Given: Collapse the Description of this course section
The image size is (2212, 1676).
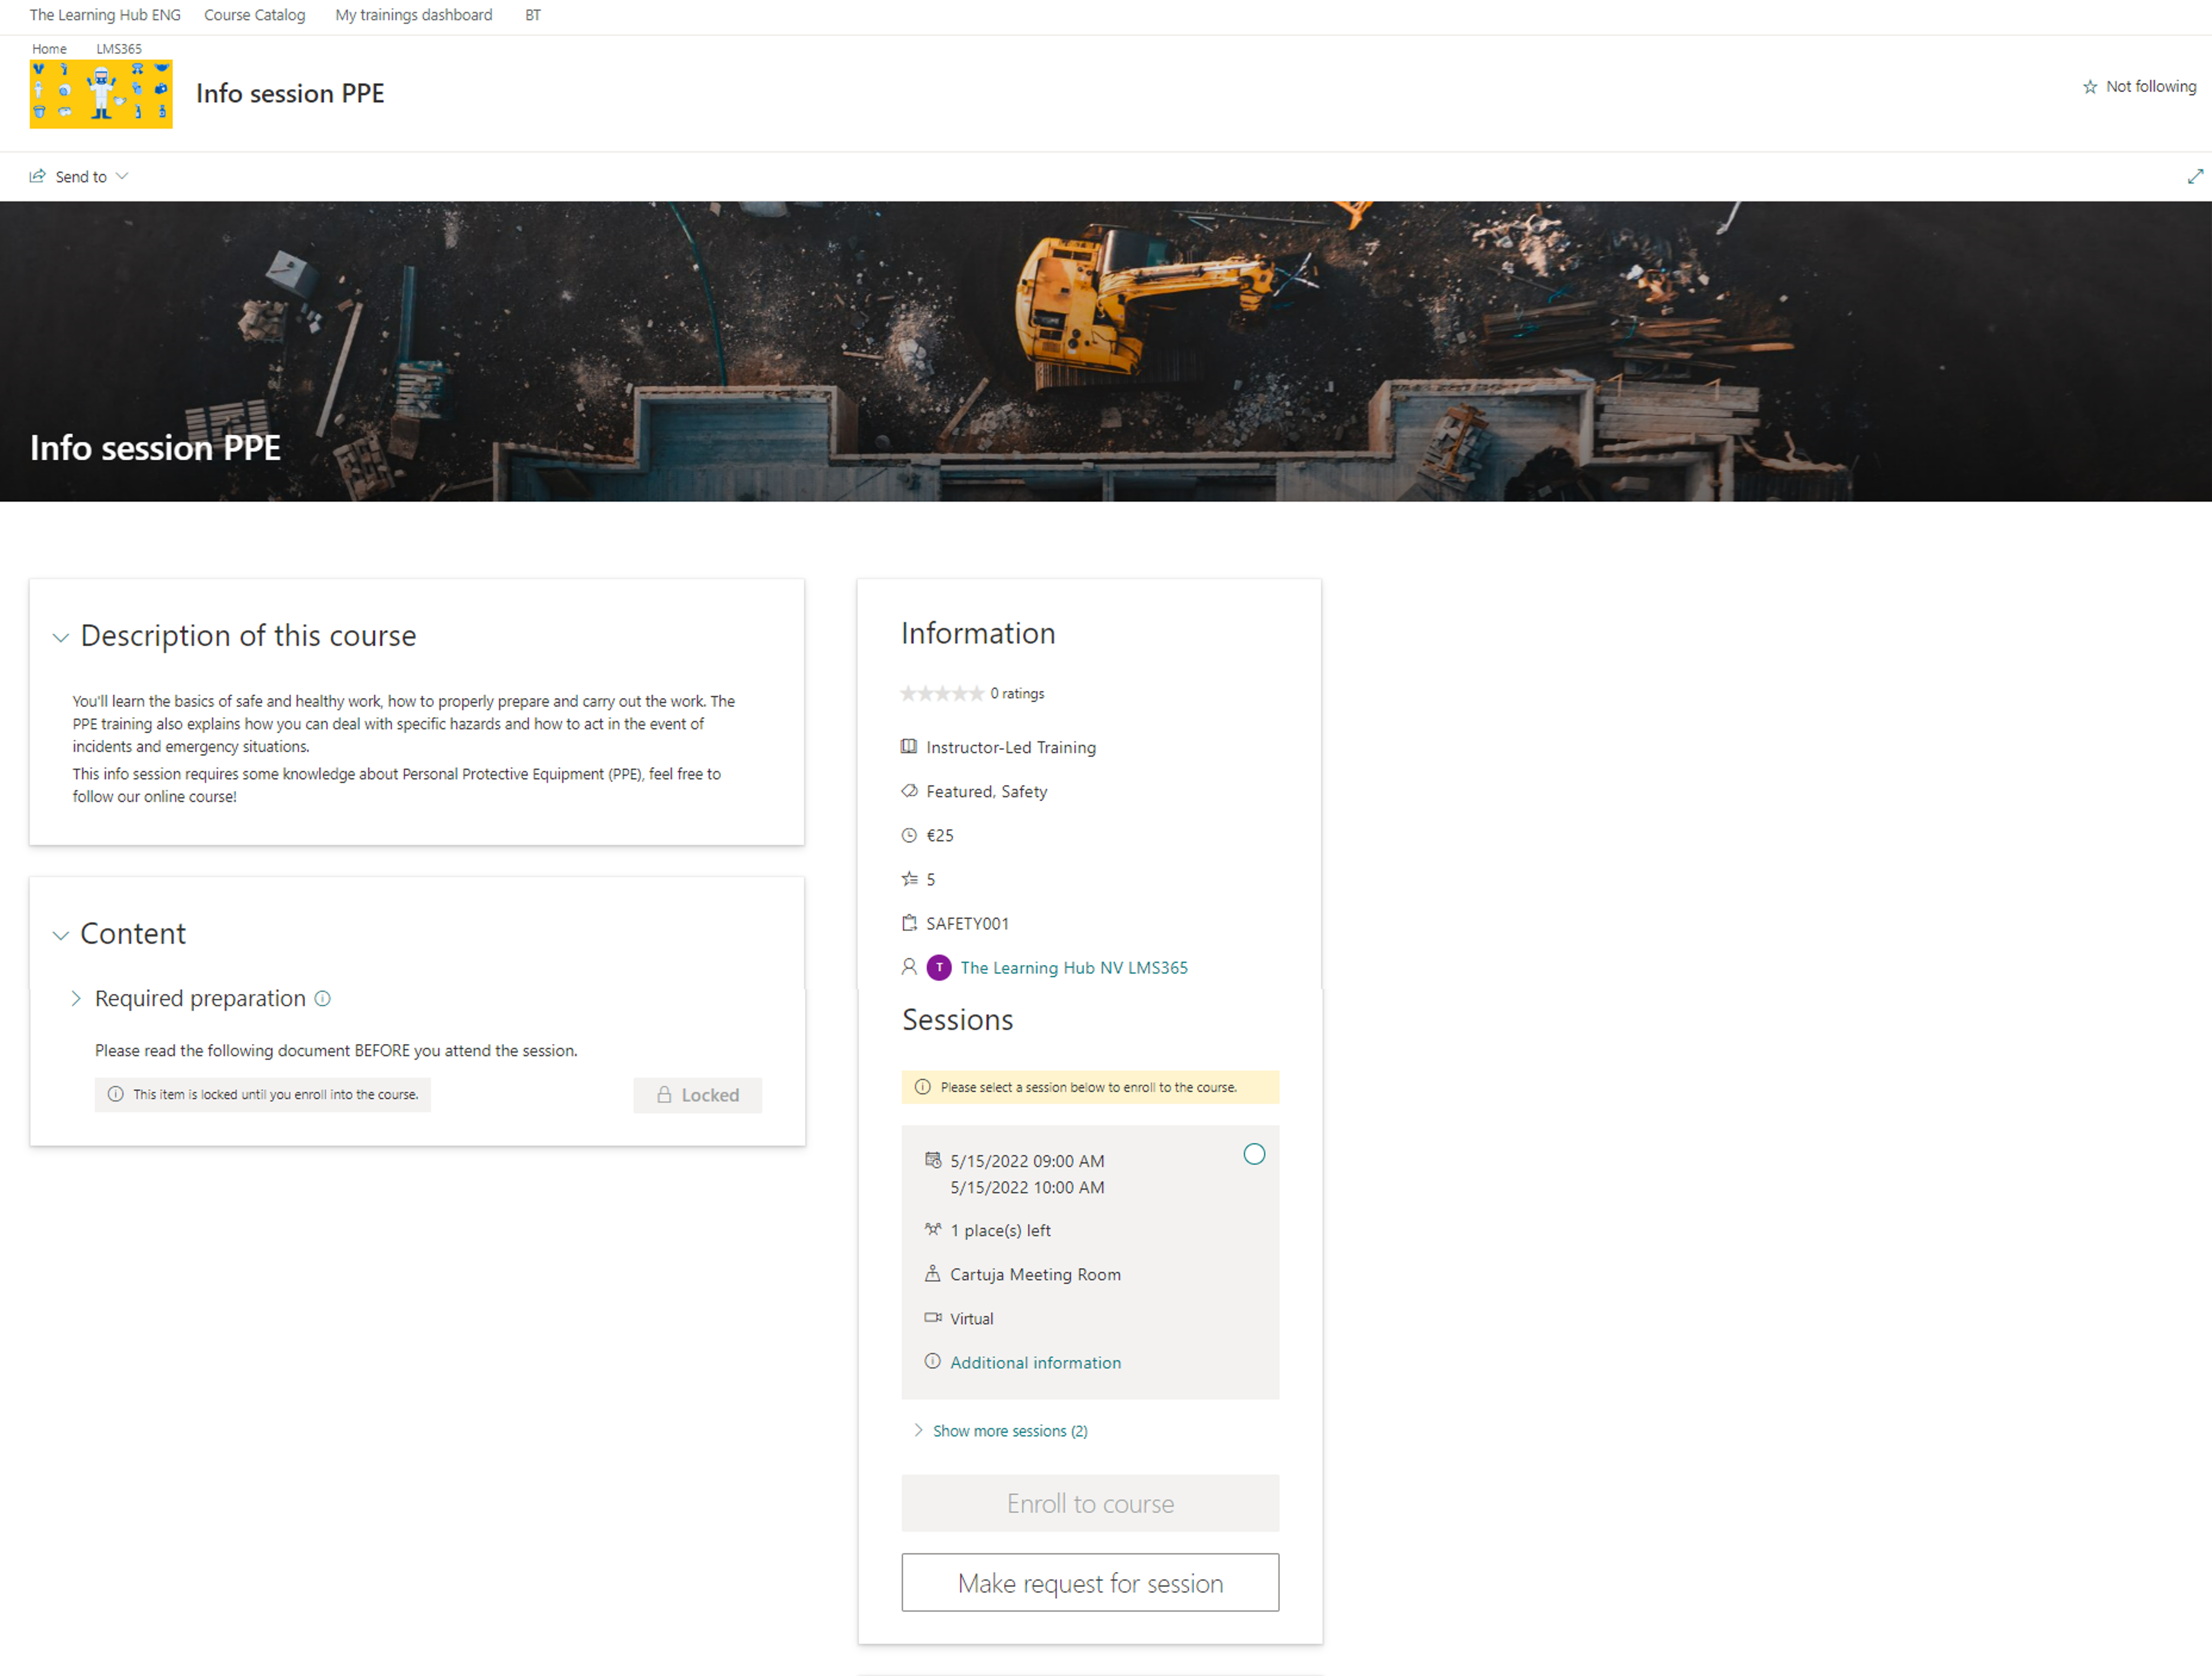Looking at the screenshot, I should pyautogui.click(x=61, y=637).
